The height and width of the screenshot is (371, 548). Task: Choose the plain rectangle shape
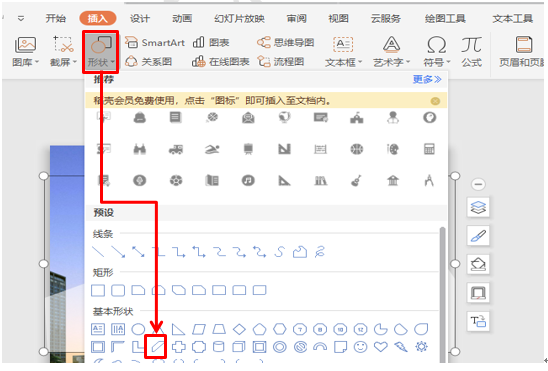pyautogui.click(x=98, y=291)
